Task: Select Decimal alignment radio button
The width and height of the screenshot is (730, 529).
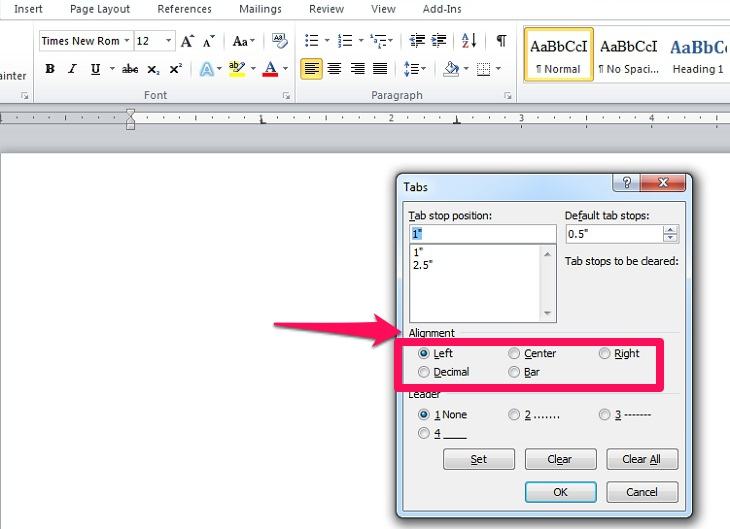Action: point(424,372)
